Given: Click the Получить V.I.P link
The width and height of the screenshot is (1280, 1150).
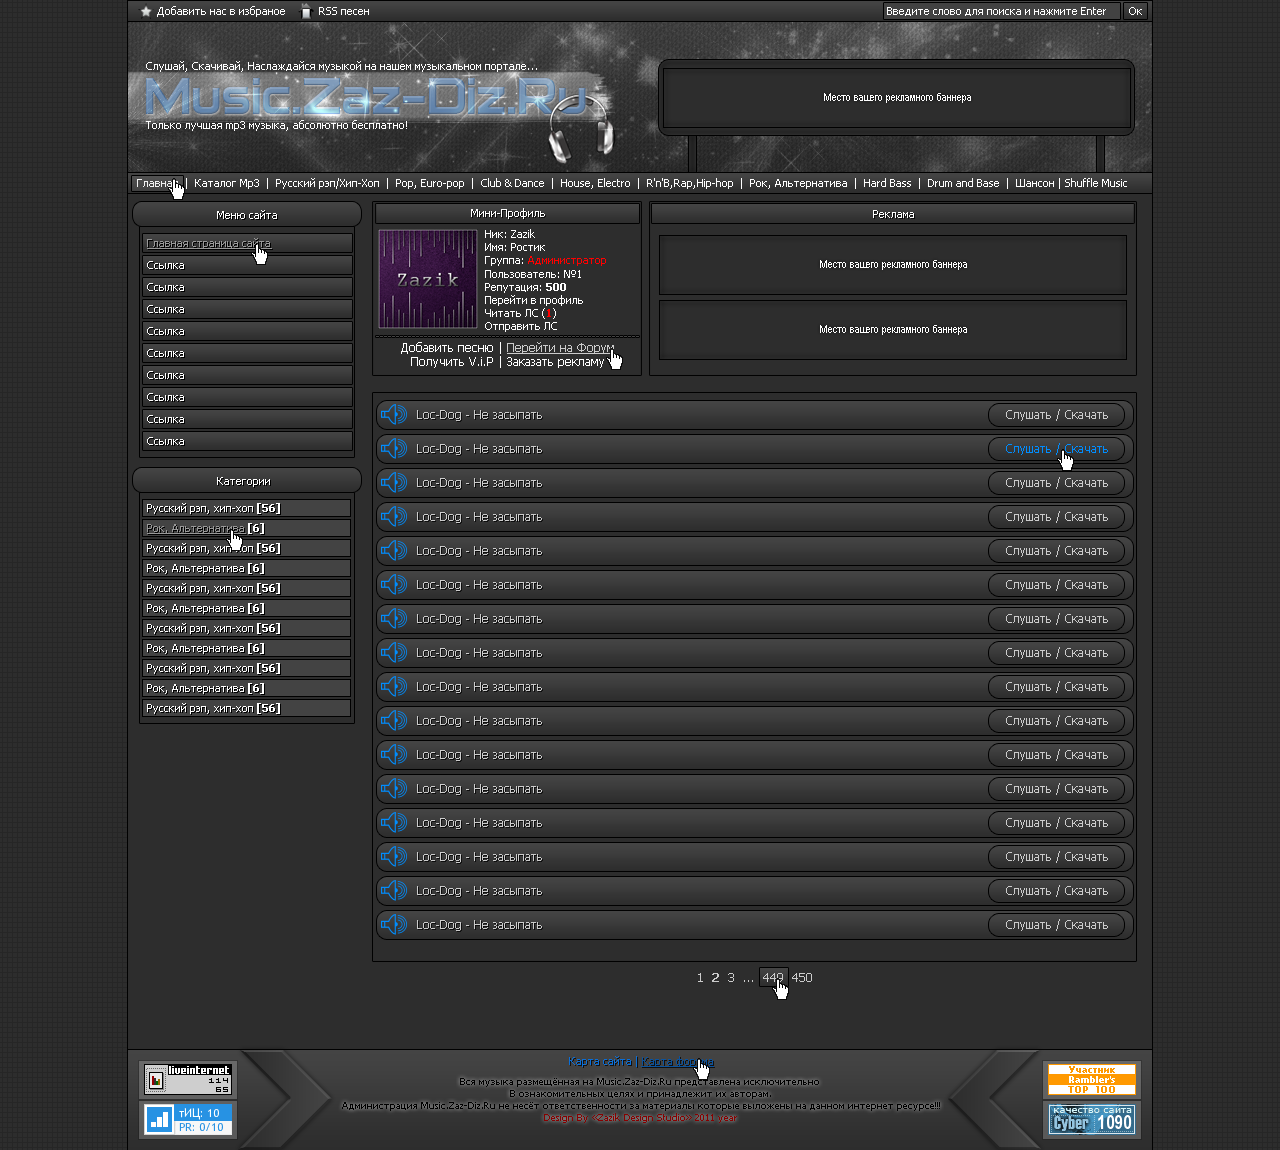Looking at the screenshot, I should (451, 362).
